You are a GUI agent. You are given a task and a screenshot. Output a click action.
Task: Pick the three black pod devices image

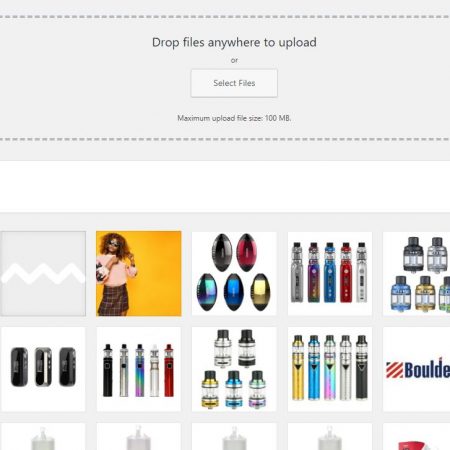pyautogui.click(x=43, y=369)
